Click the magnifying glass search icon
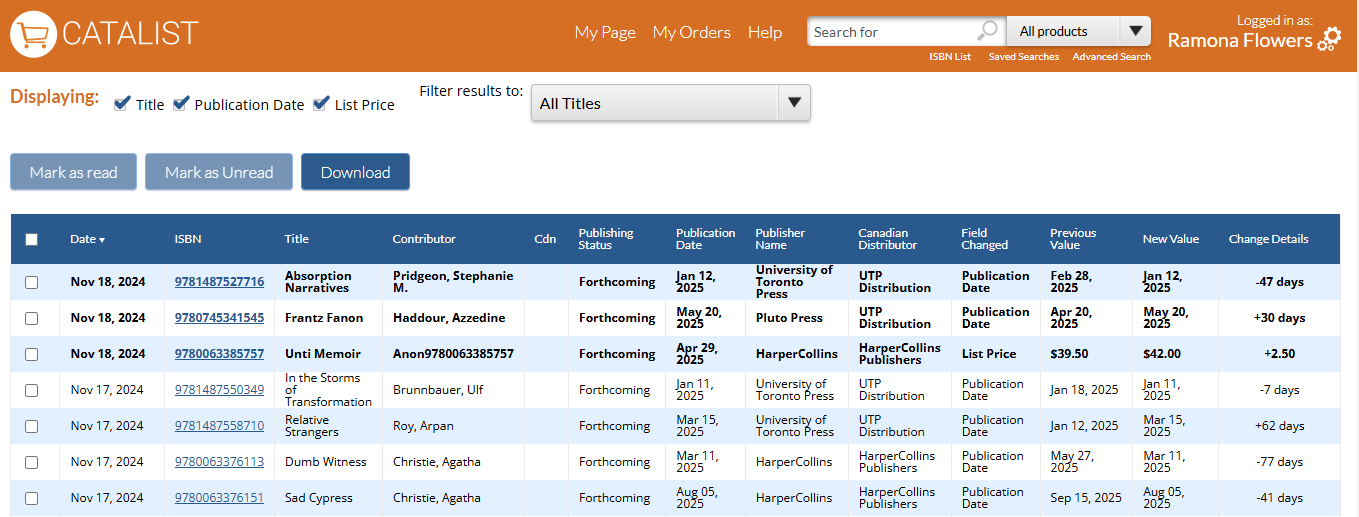 (x=987, y=31)
